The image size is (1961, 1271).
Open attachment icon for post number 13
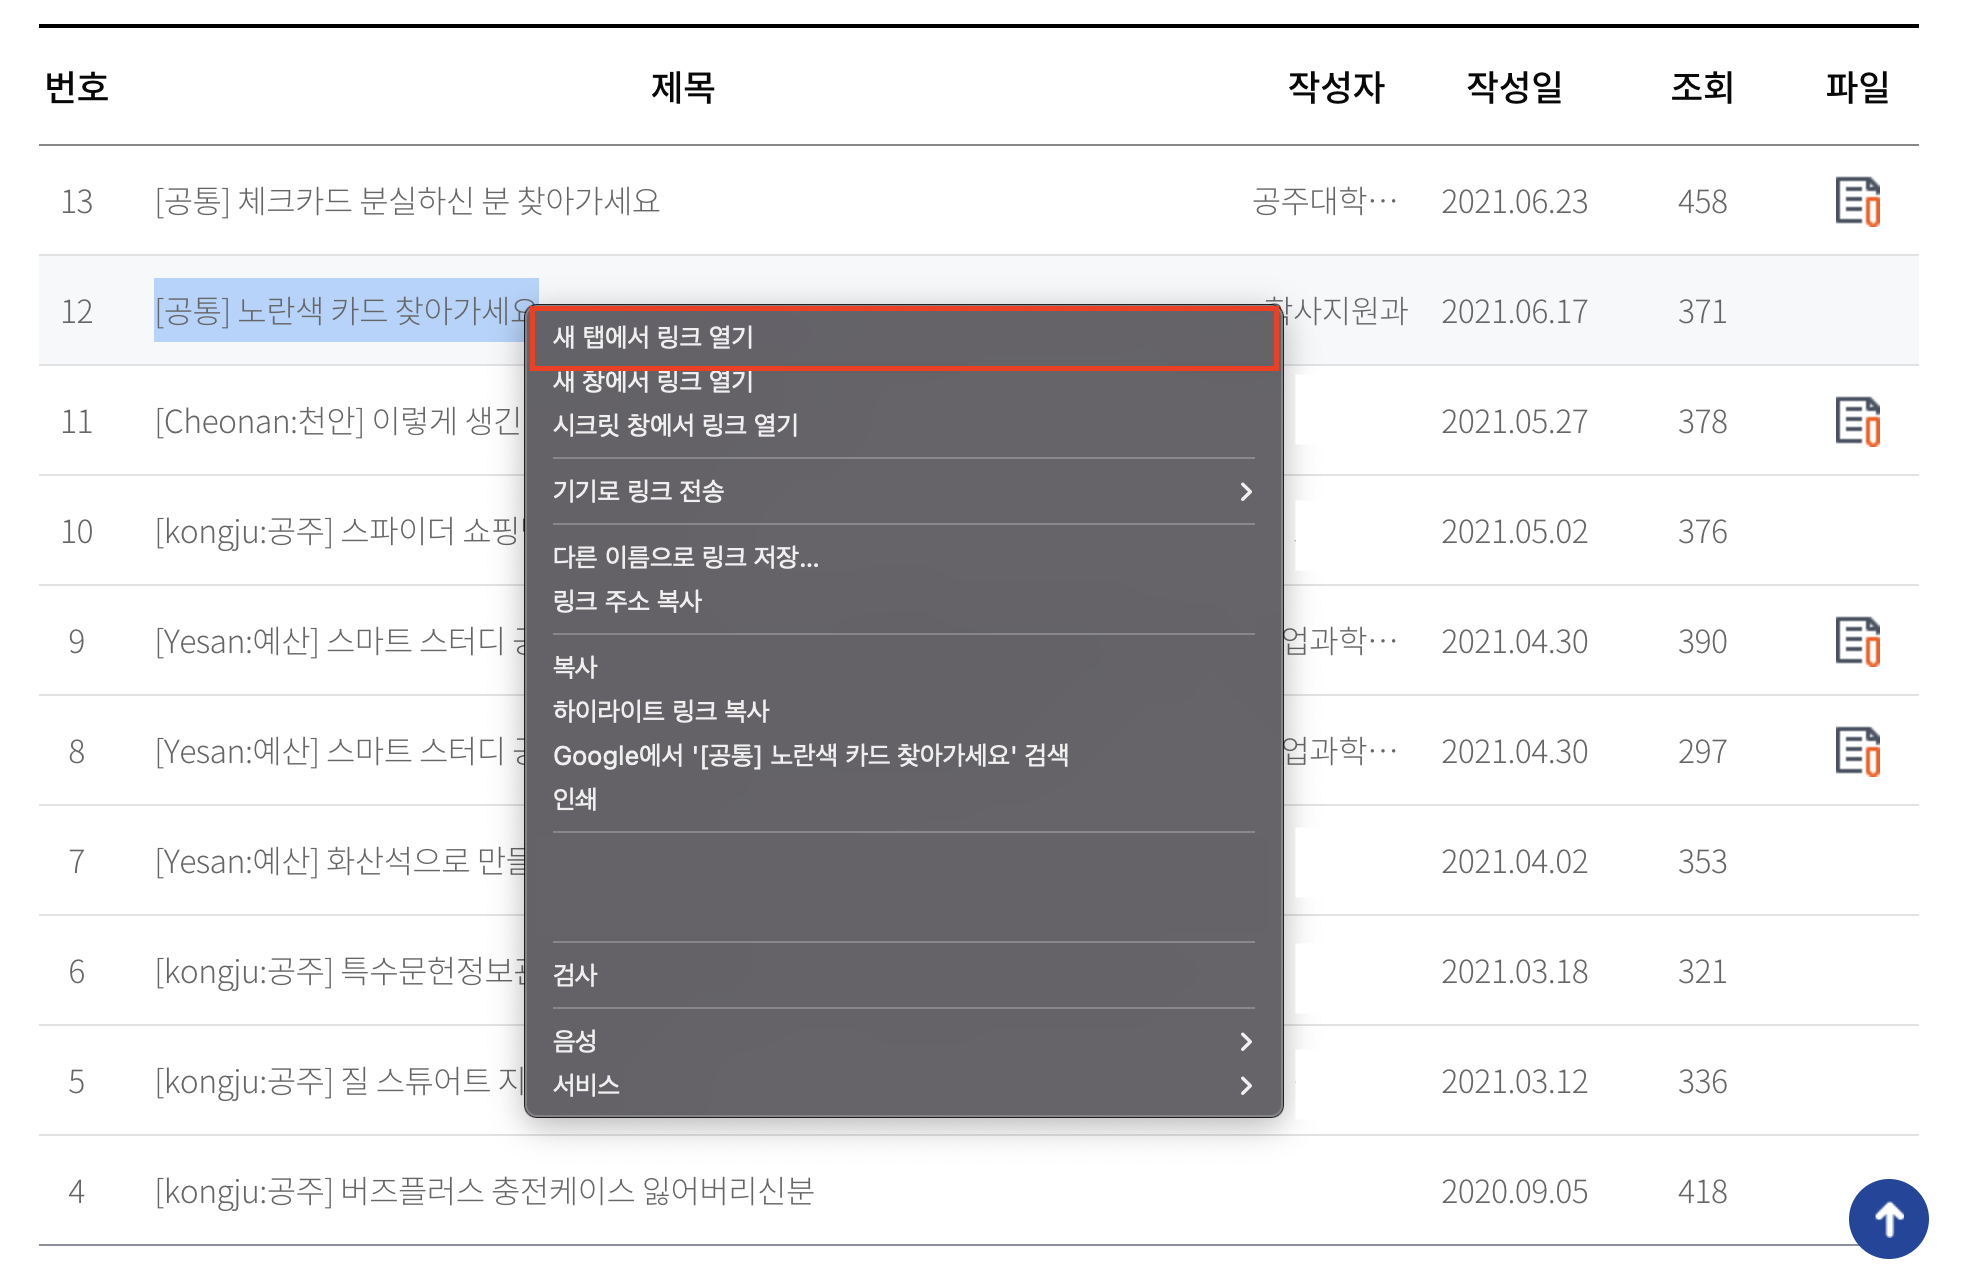click(1857, 202)
